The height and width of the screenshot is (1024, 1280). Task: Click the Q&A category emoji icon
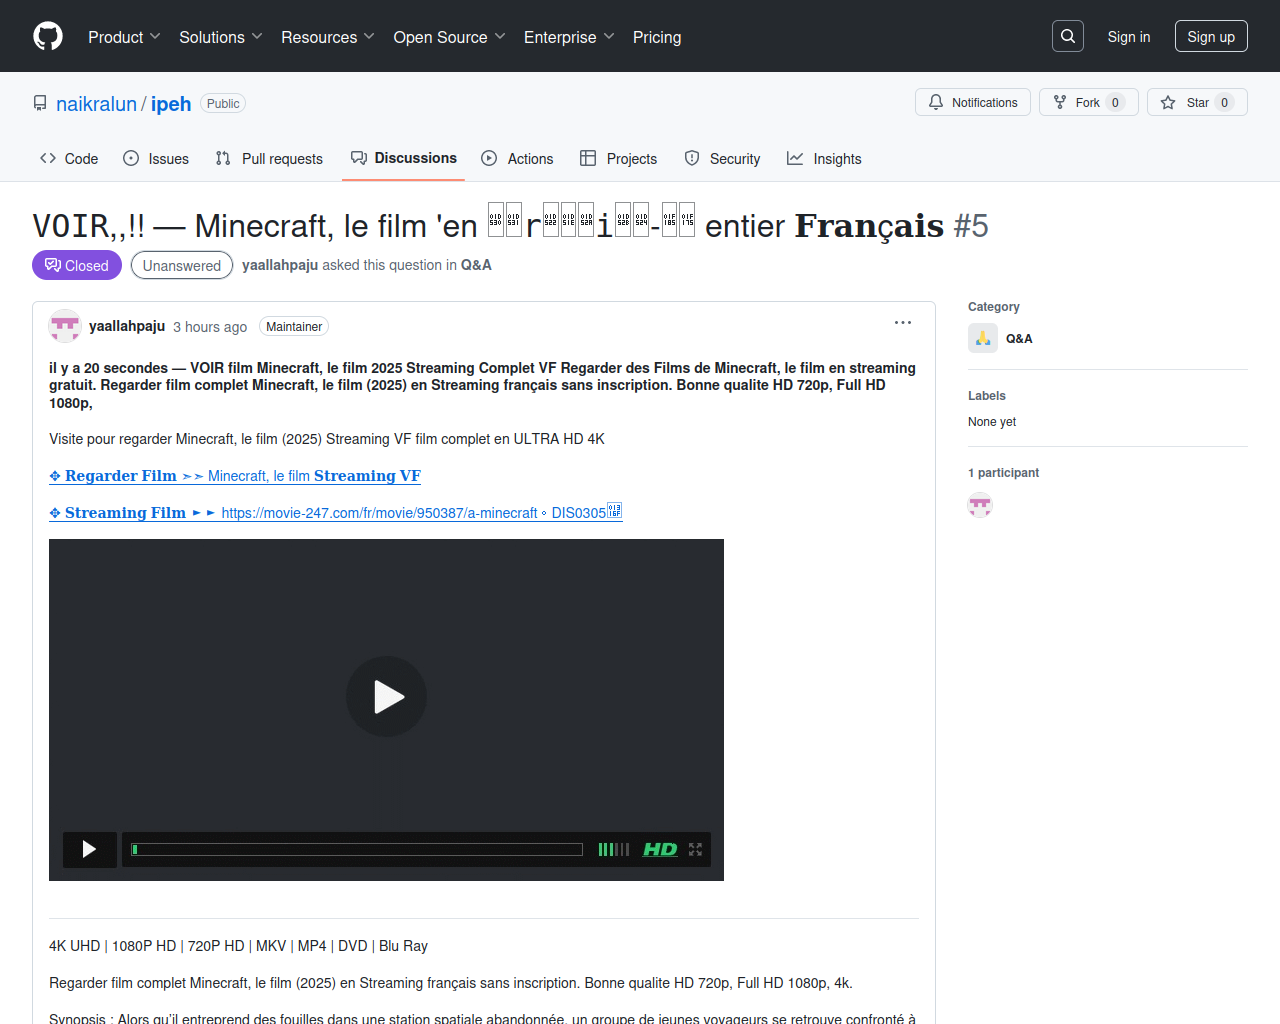click(983, 338)
